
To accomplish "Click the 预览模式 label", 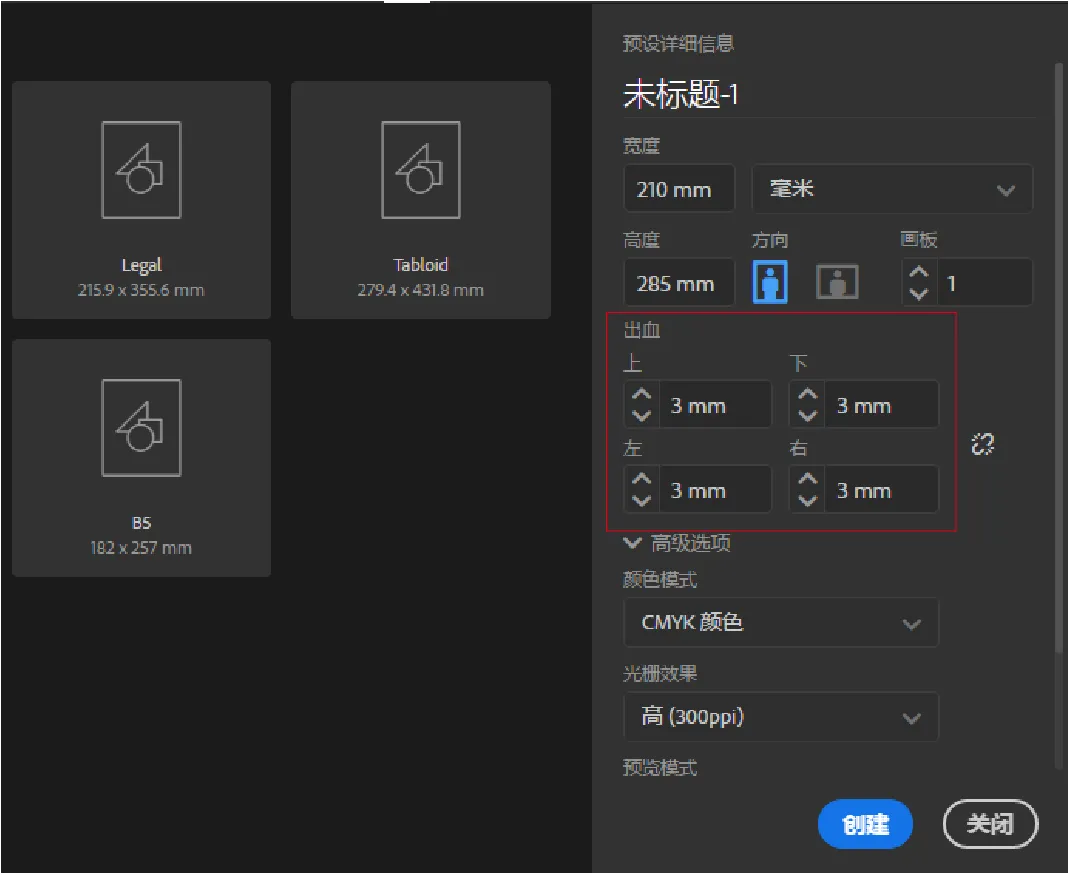I will coord(660,768).
